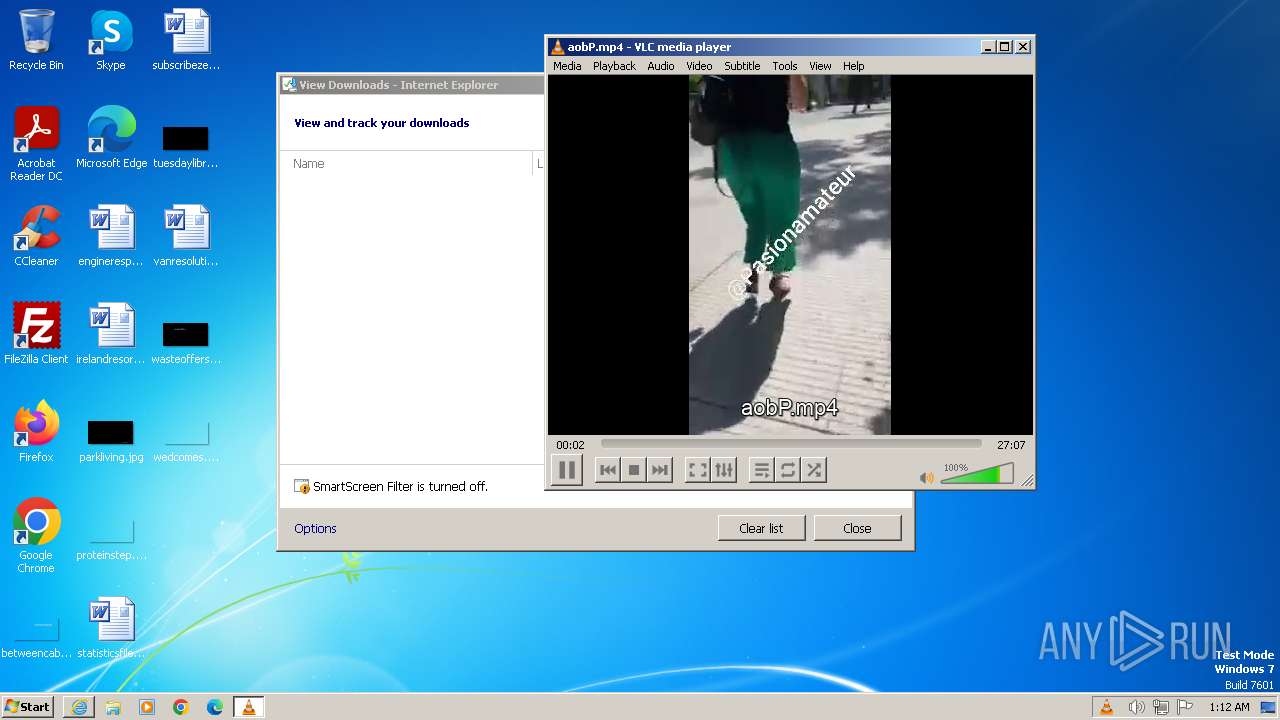The height and width of the screenshot is (720, 1280).
Task: Click Clear list in View Downloads
Action: [x=761, y=528]
